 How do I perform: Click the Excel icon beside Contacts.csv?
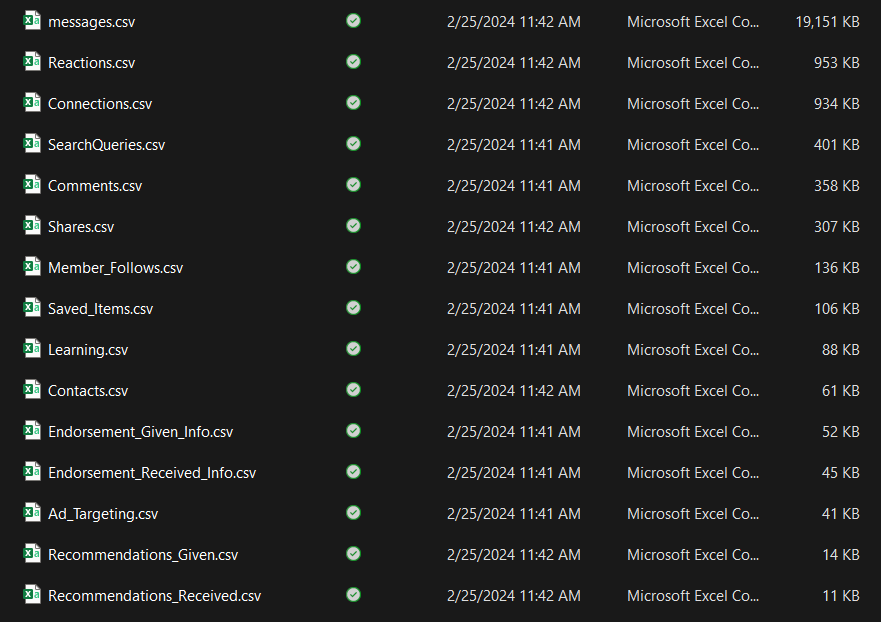pyautogui.click(x=32, y=390)
